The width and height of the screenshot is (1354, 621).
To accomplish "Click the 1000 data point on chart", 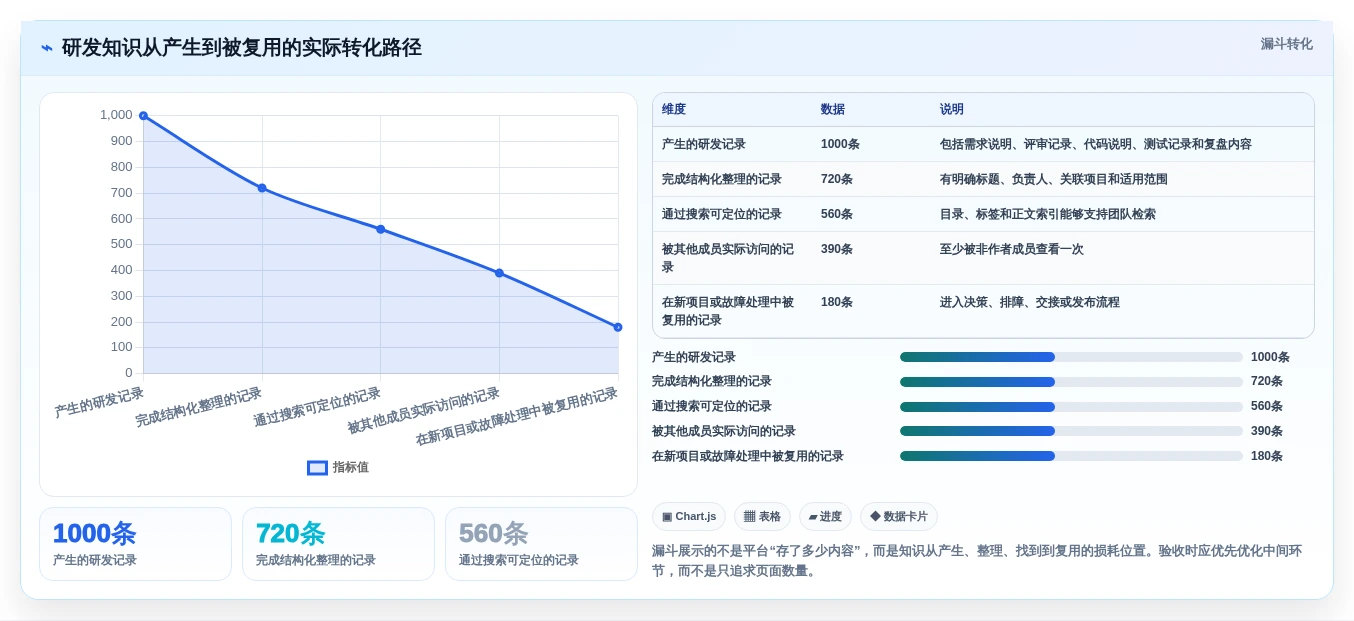I will (143, 116).
